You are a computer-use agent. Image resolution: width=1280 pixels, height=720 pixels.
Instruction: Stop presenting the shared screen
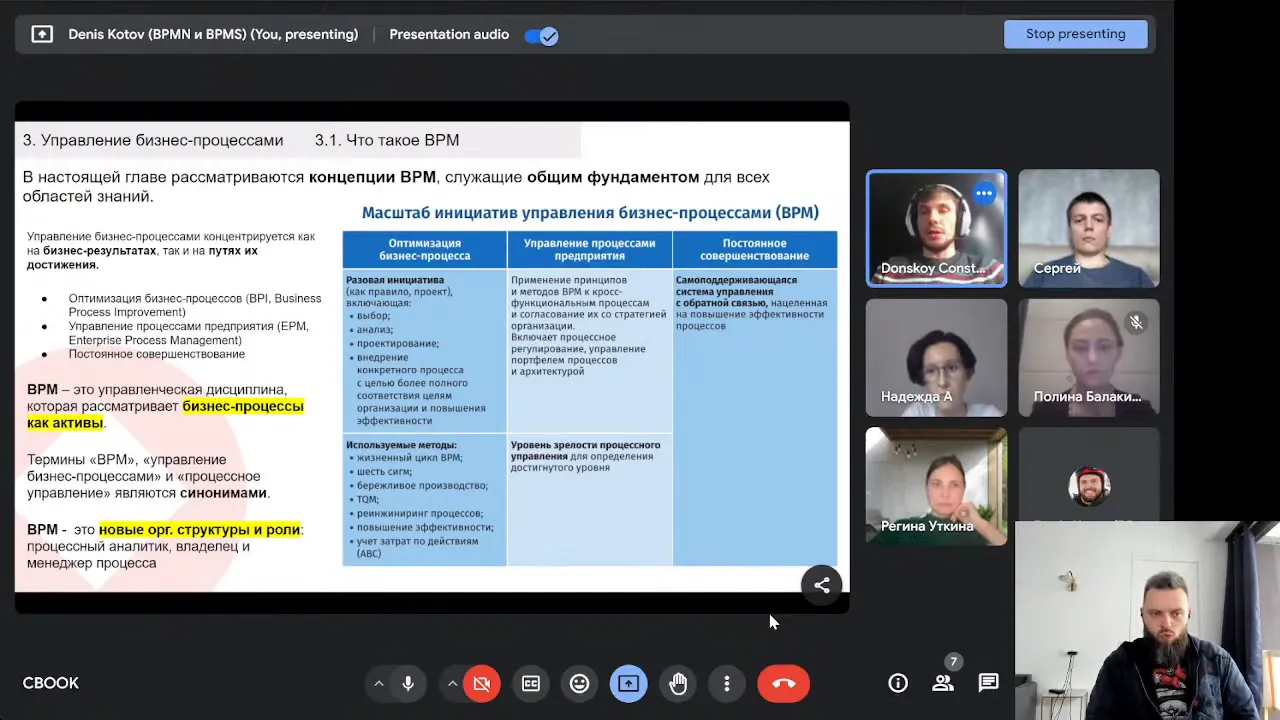click(1075, 34)
